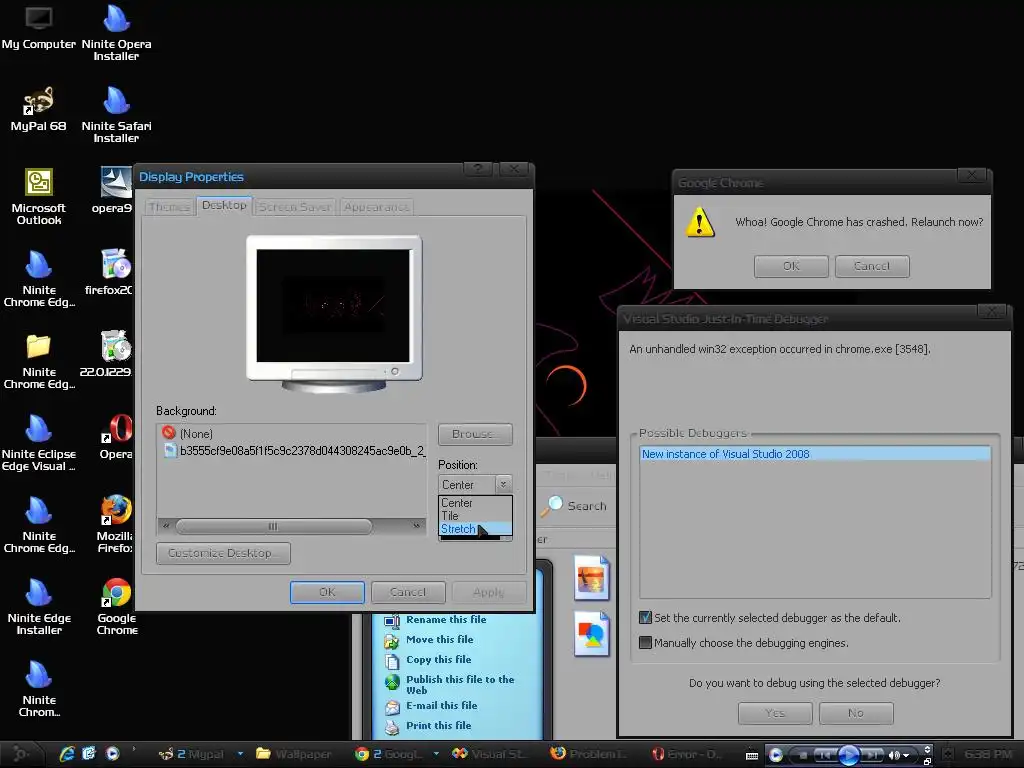Launch Internet Explorer from quick launch
This screenshot has height=768, width=1024.
pyautogui.click(x=67, y=754)
